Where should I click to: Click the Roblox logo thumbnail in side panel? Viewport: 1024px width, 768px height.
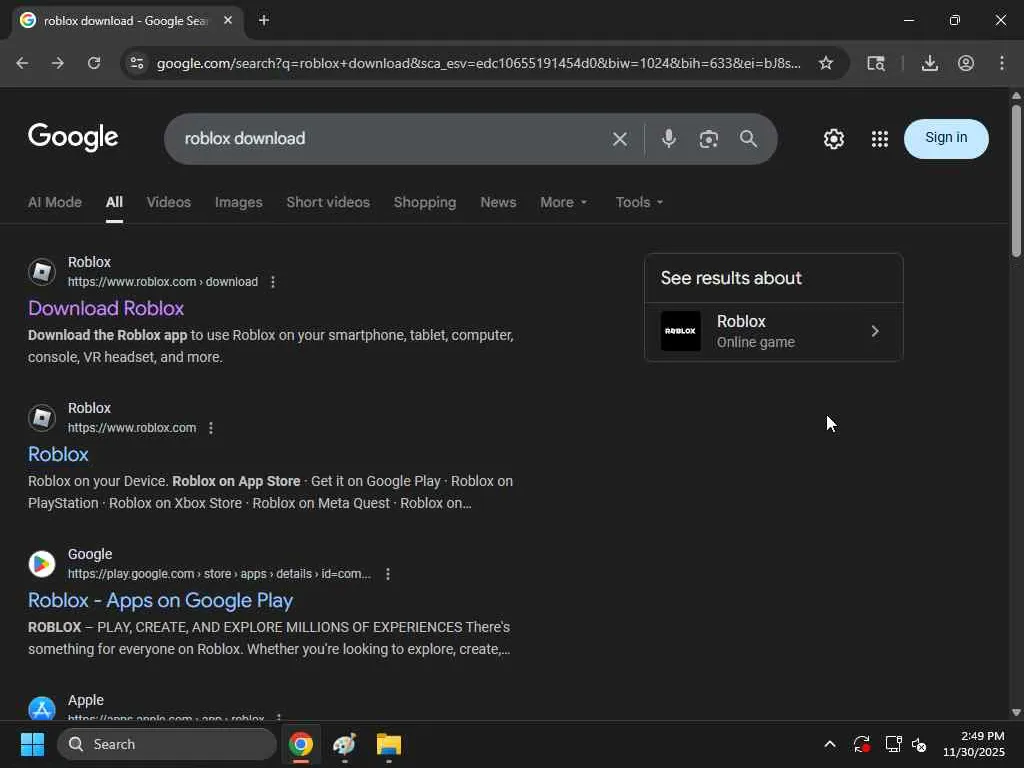pyautogui.click(x=680, y=331)
